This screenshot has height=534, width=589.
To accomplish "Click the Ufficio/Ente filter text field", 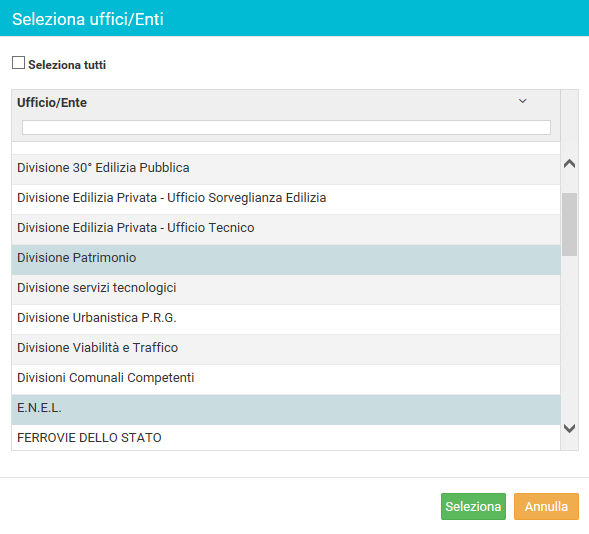I will (286, 127).
